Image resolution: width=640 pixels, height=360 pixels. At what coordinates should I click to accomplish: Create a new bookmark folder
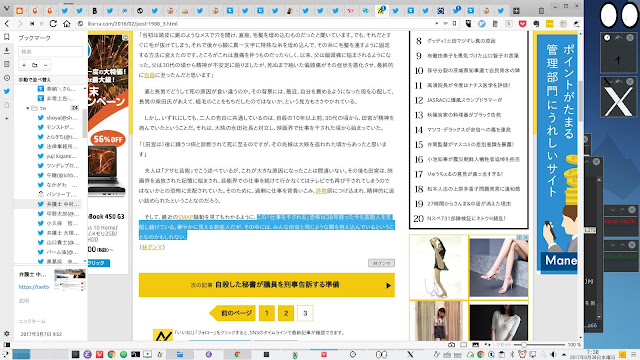point(35,65)
